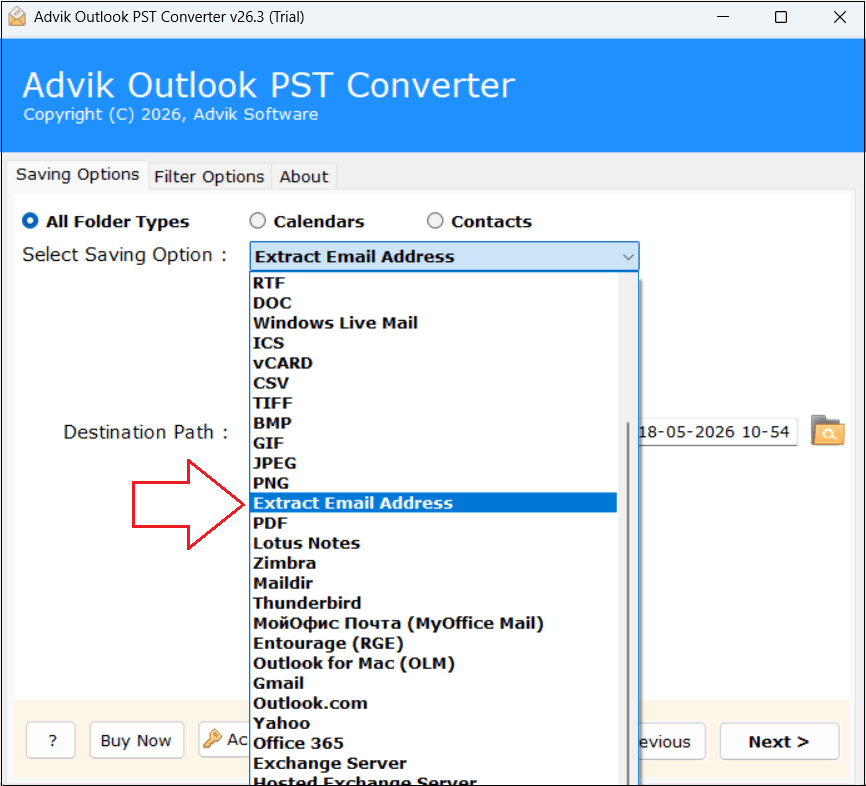Click the Advik app envelope icon in title bar

(x=17, y=17)
